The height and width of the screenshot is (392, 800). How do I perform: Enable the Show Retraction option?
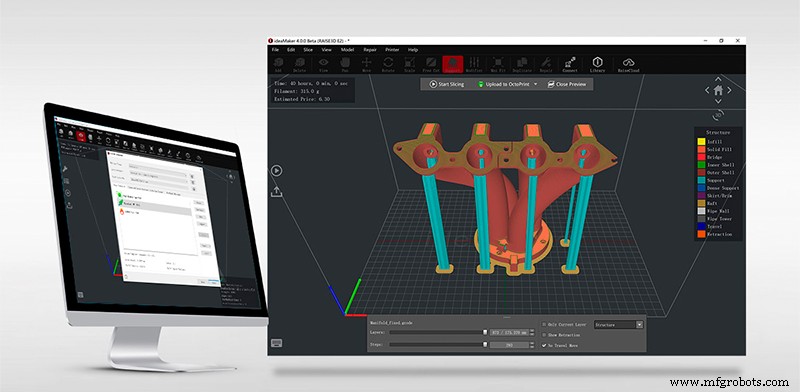544,335
